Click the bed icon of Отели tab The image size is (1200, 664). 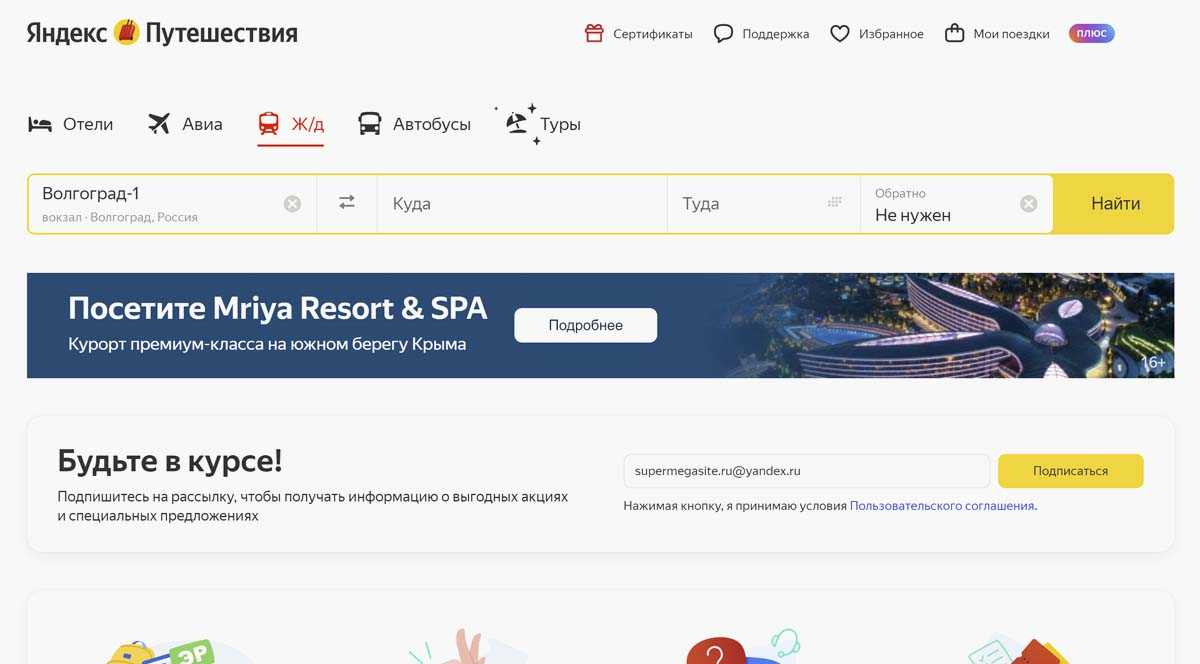[x=40, y=124]
